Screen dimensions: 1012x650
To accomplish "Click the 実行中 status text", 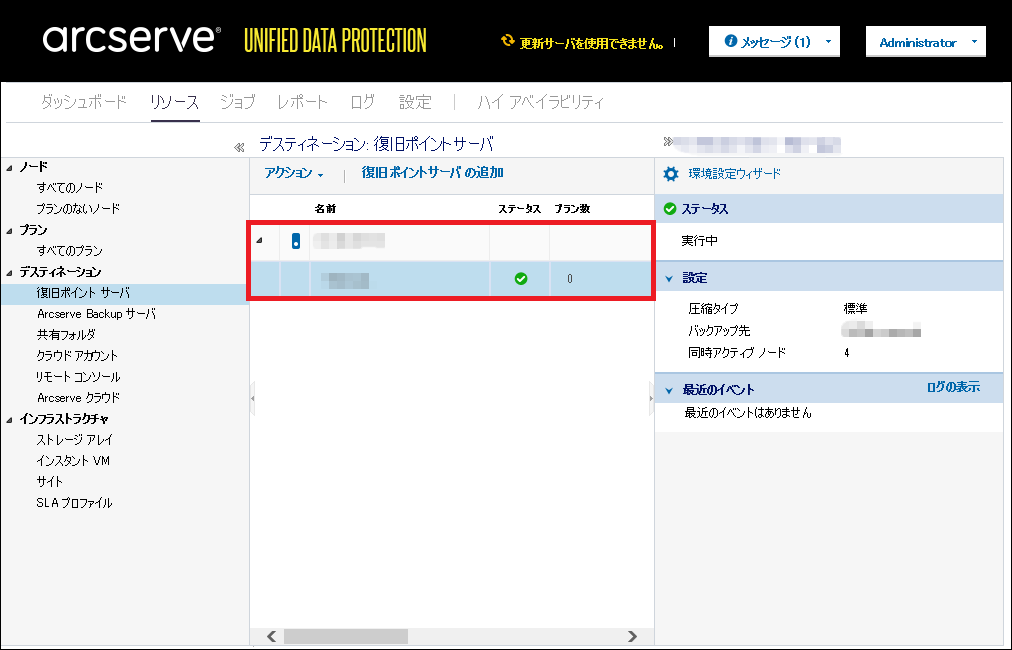I will tap(700, 241).
